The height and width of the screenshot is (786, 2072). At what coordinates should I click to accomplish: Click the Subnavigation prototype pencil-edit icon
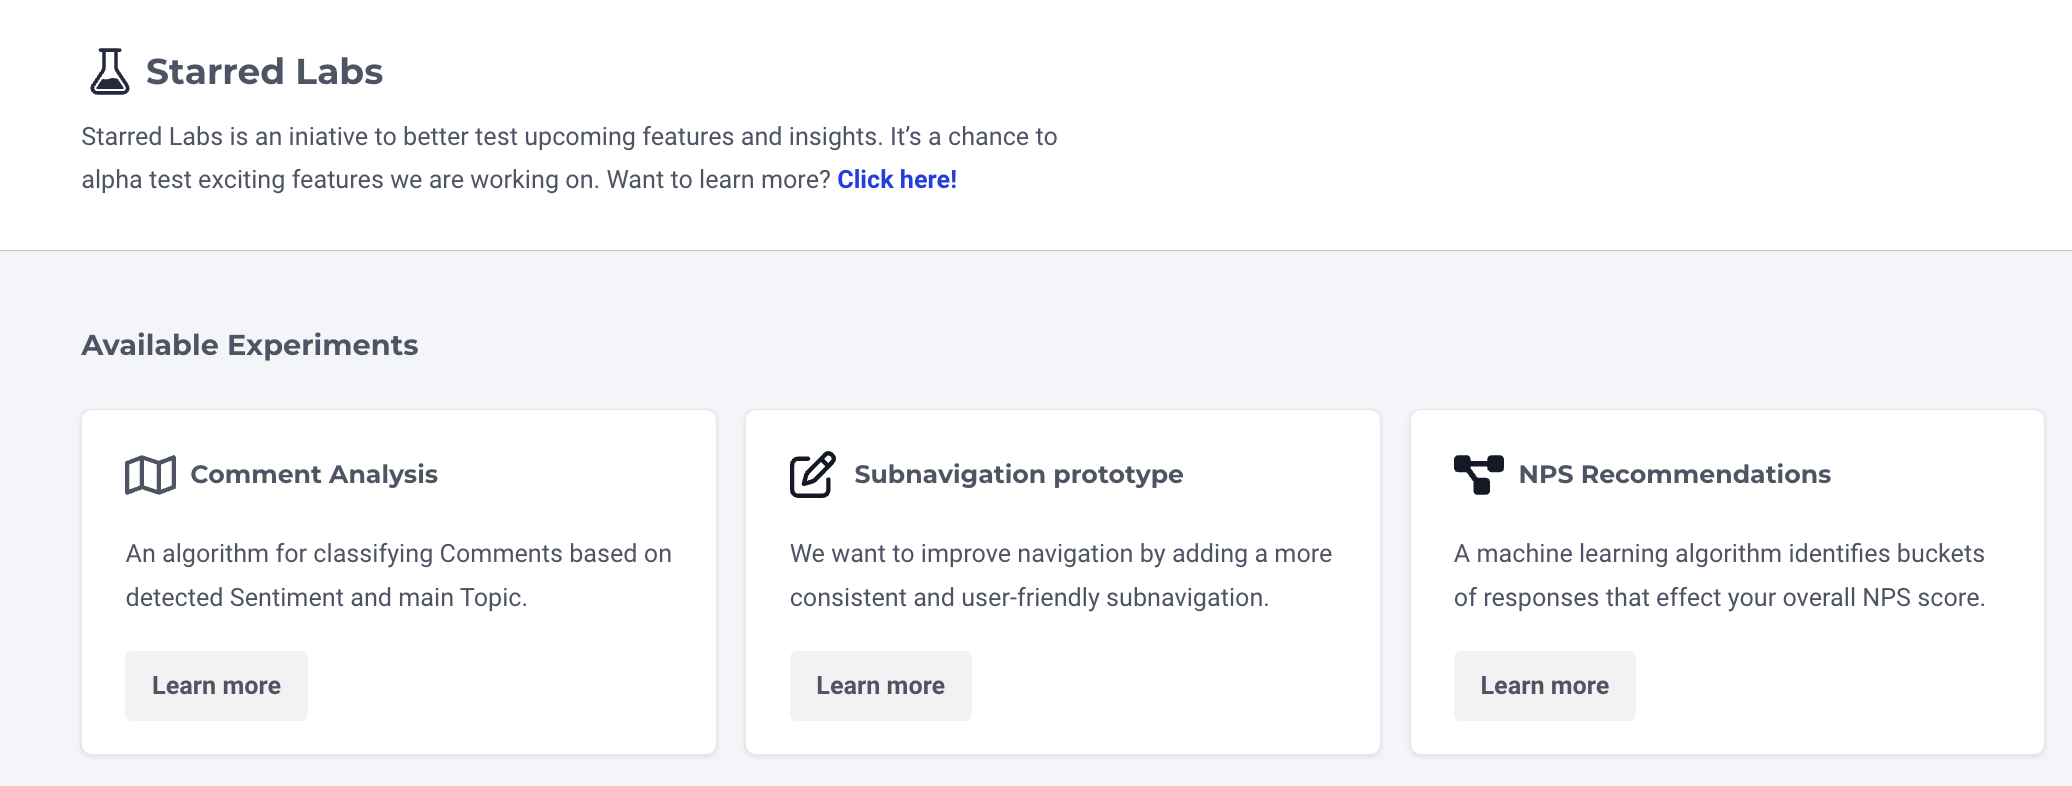coord(812,475)
